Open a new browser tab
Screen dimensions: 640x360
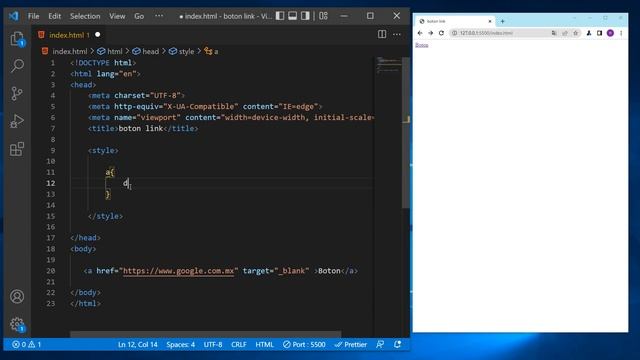502,21
